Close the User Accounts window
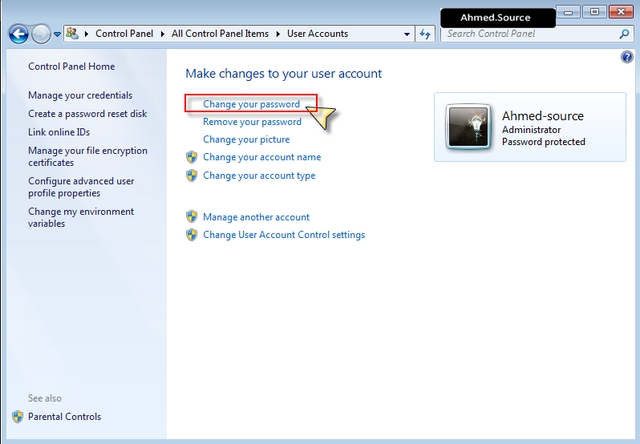The image size is (640, 444). point(621,12)
